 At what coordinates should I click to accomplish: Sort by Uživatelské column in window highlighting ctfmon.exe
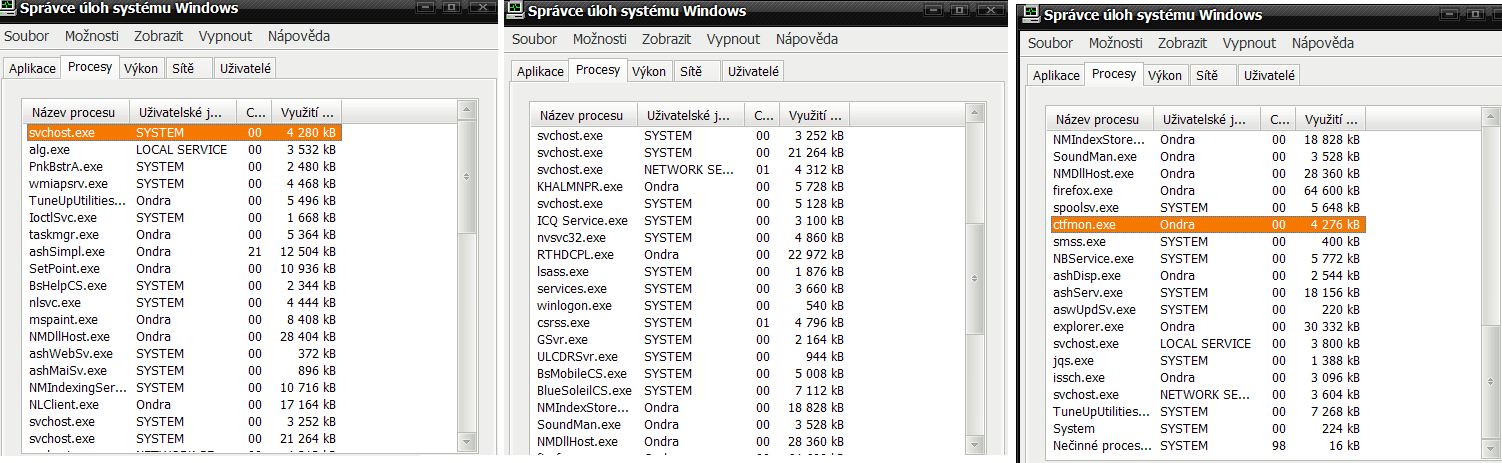(1206, 119)
